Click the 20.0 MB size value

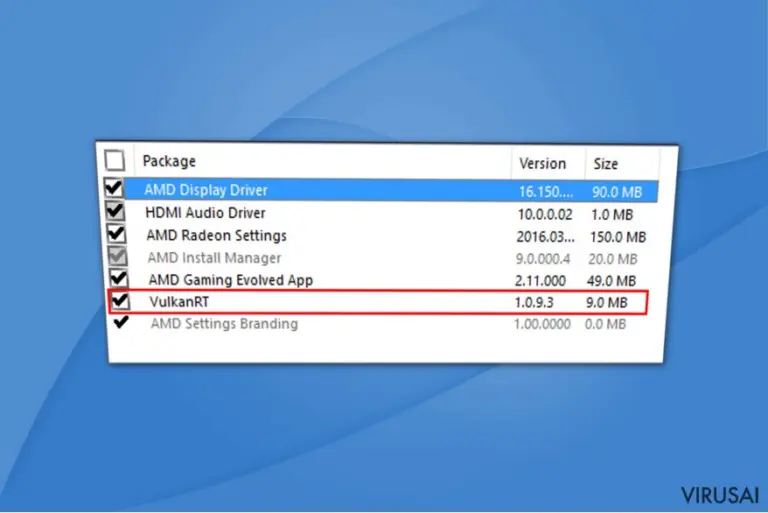point(613,259)
